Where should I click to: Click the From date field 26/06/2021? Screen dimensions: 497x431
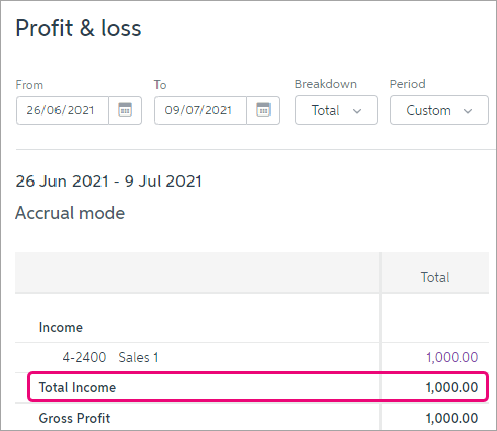(x=62, y=110)
